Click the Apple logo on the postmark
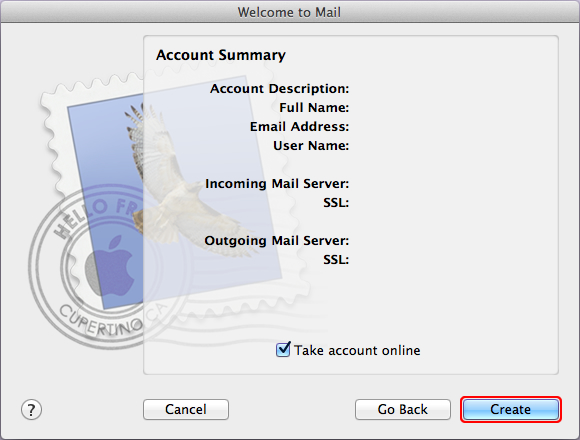580x440 pixels. [x=110, y=265]
